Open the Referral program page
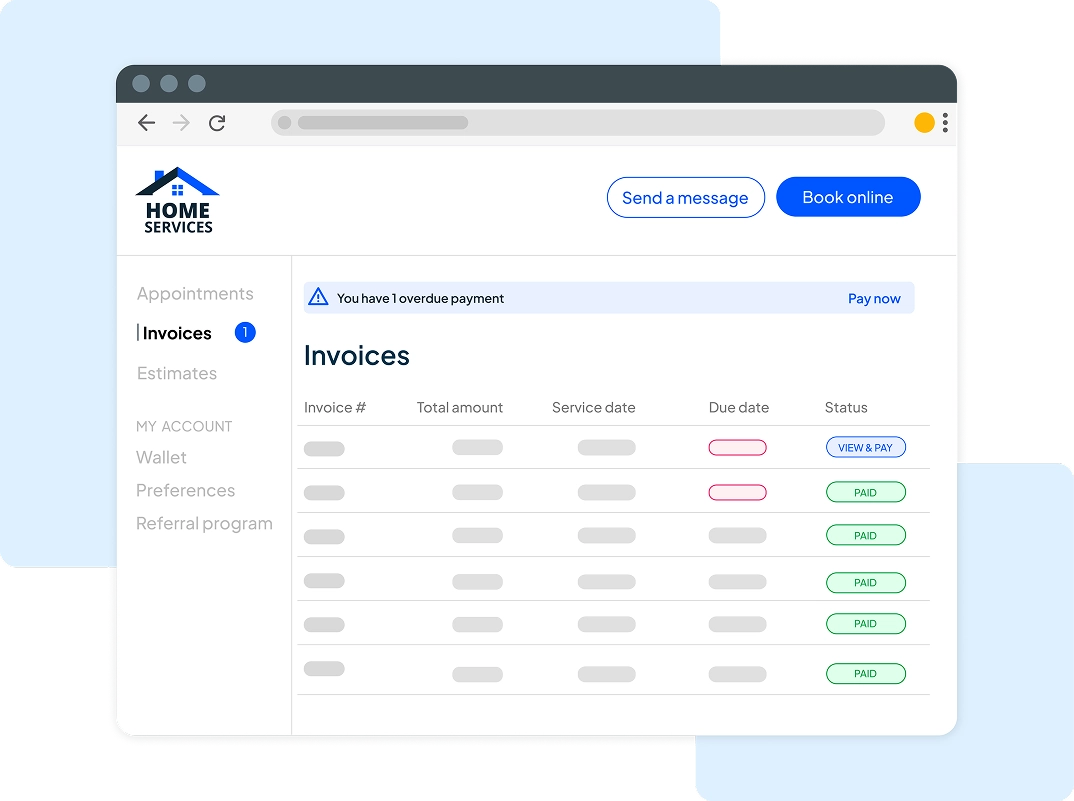 click(203, 523)
